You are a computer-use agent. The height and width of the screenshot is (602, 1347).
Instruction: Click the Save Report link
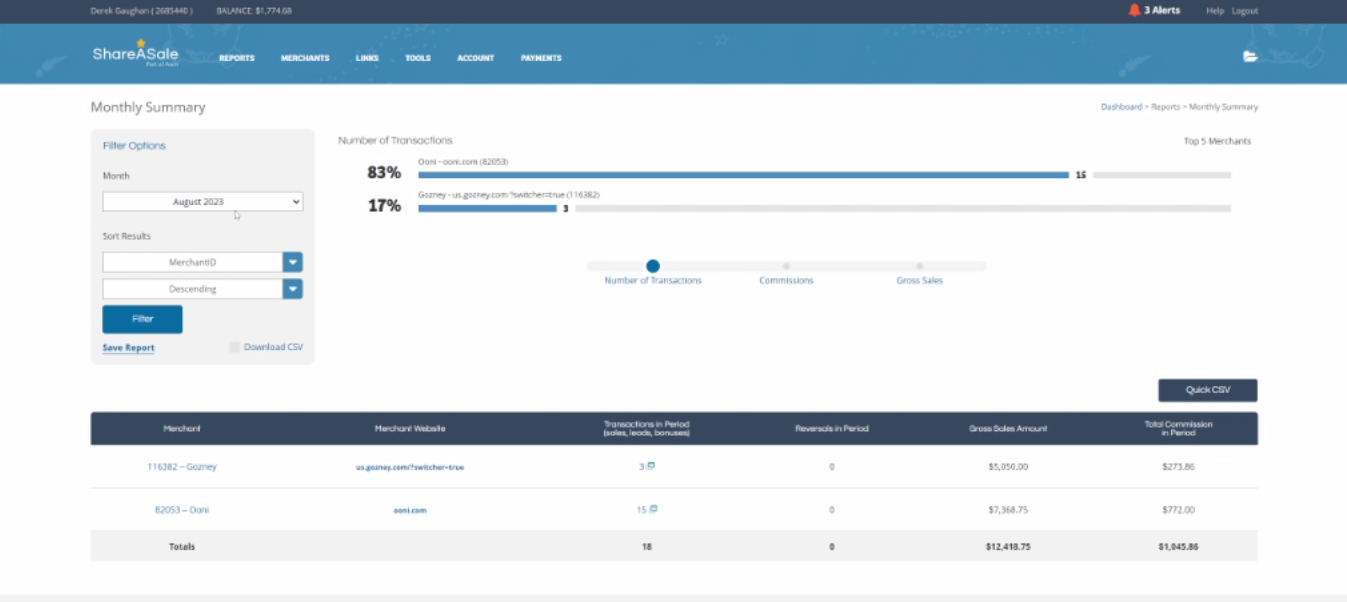pyautogui.click(x=129, y=348)
